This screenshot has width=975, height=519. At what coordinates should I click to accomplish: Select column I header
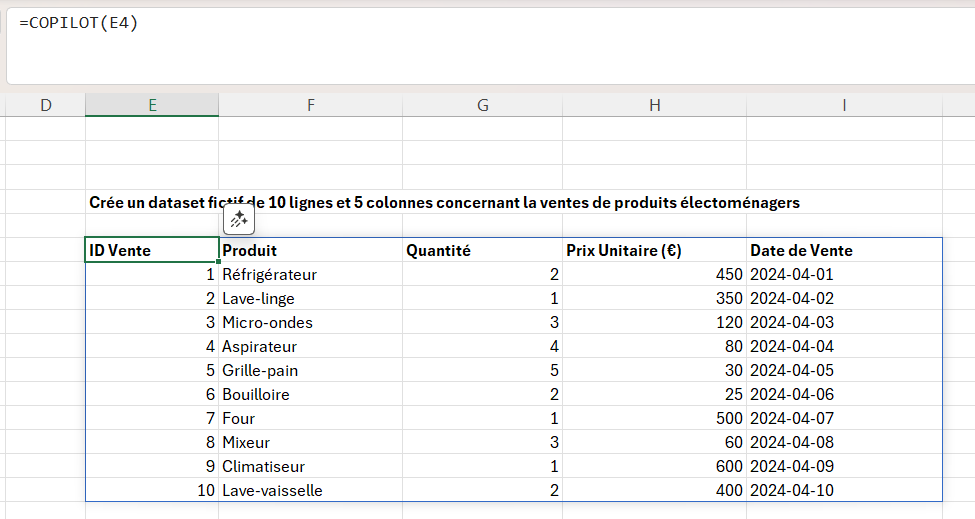tap(844, 105)
